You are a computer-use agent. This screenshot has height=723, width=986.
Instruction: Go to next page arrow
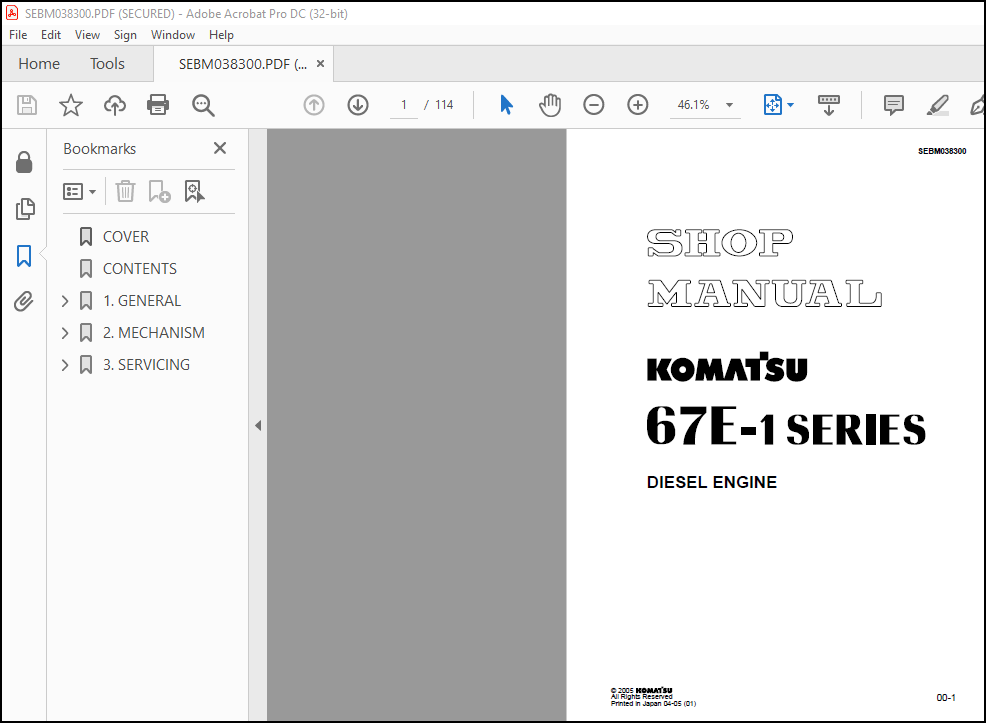358,105
